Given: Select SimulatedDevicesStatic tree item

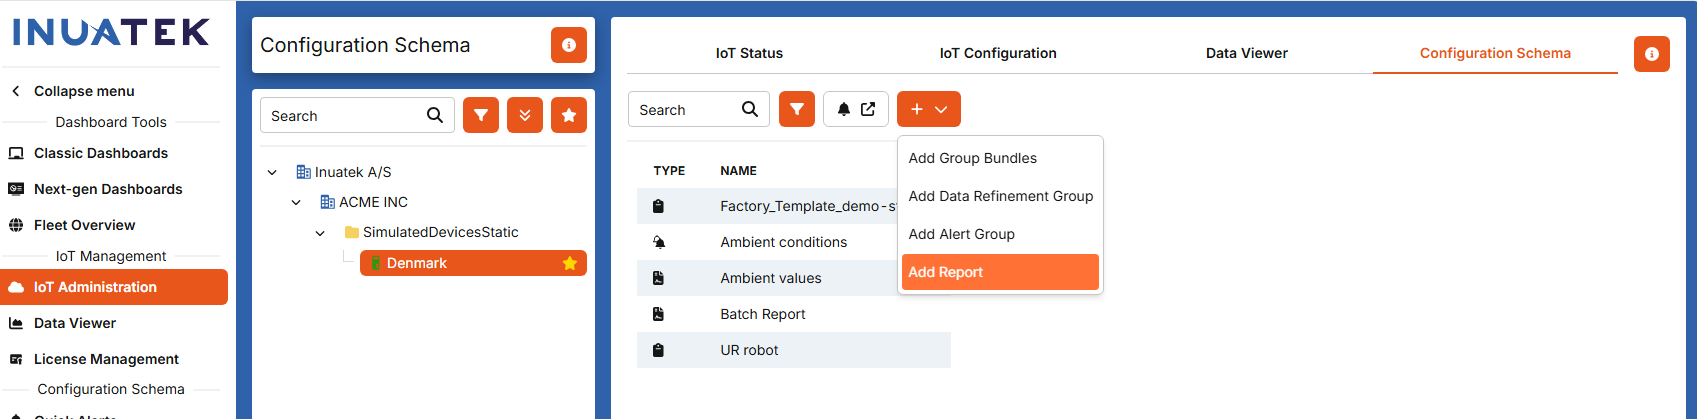Looking at the screenshot, I should [440, 232].
